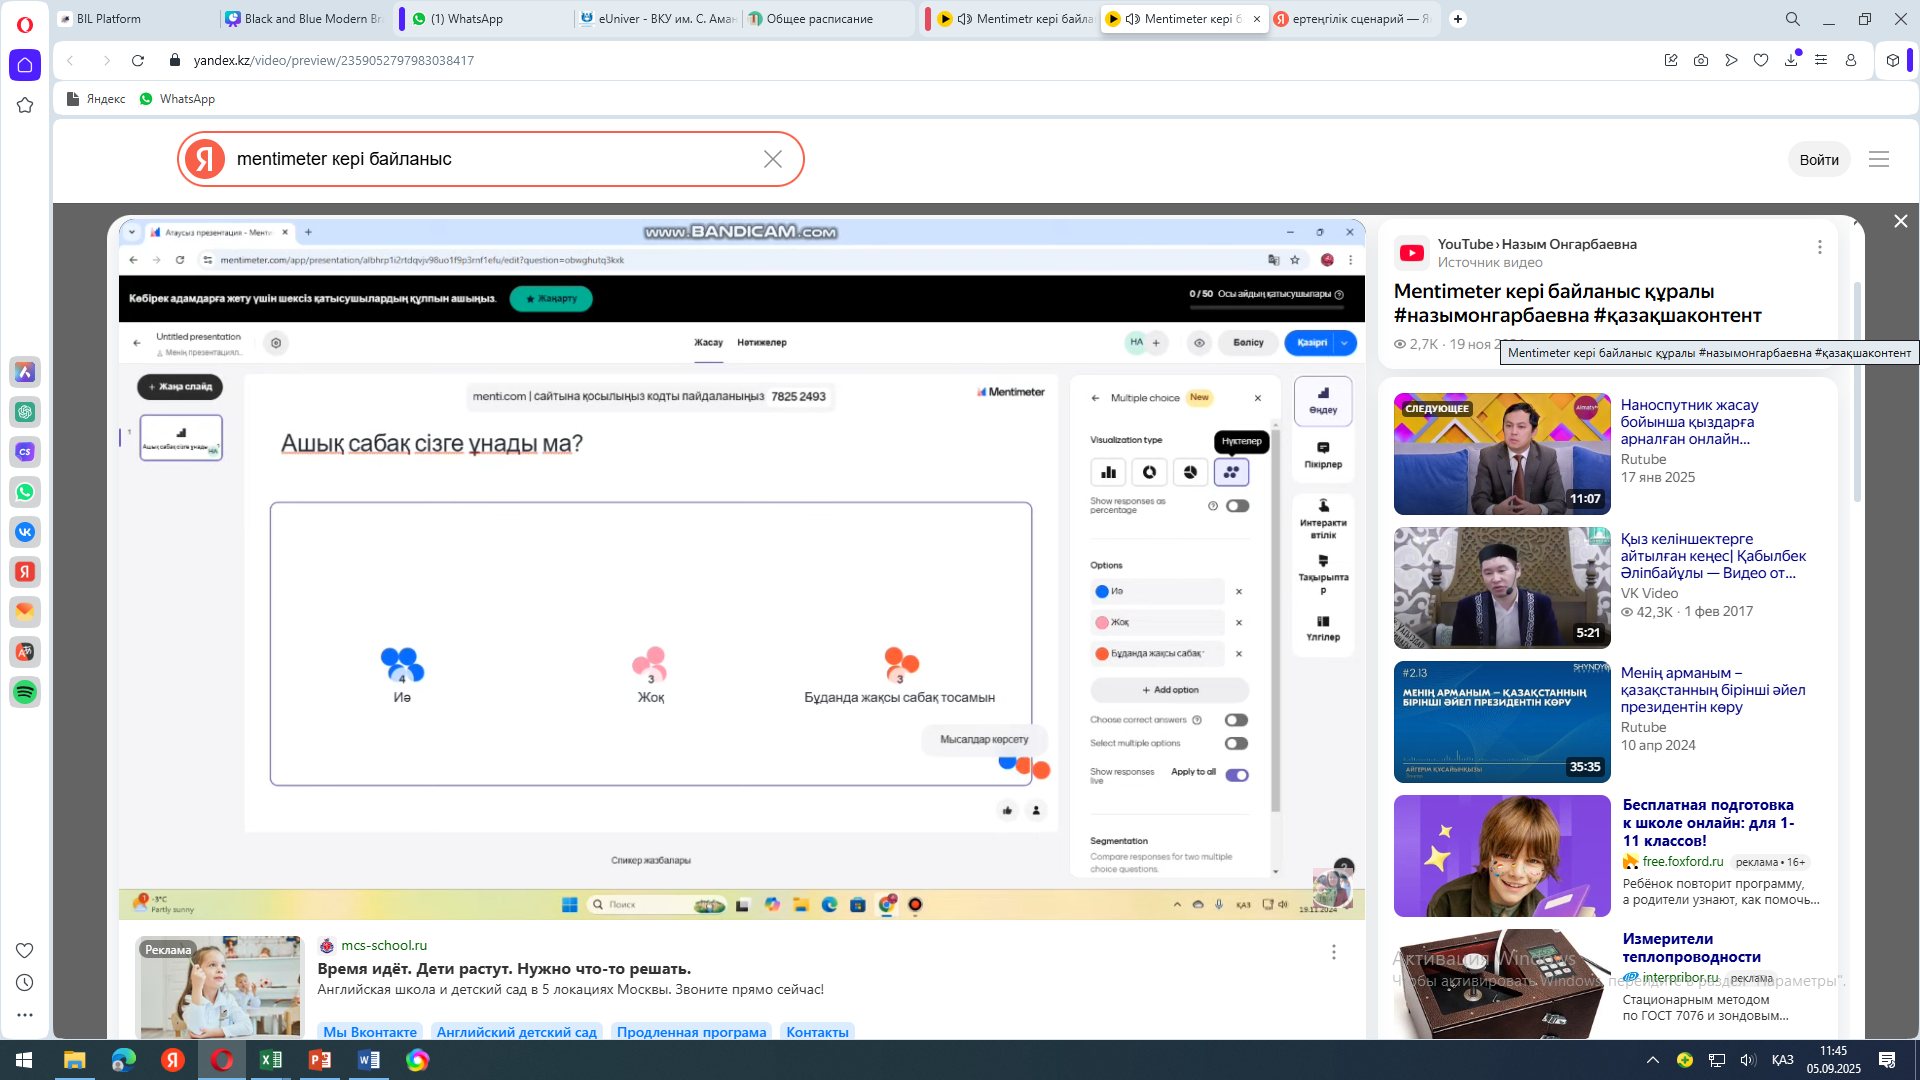1920x1080 pixels.
Task: Mute audio on active Mentimeter tab
Action: pyautogui.click(x=1133, y=19)
